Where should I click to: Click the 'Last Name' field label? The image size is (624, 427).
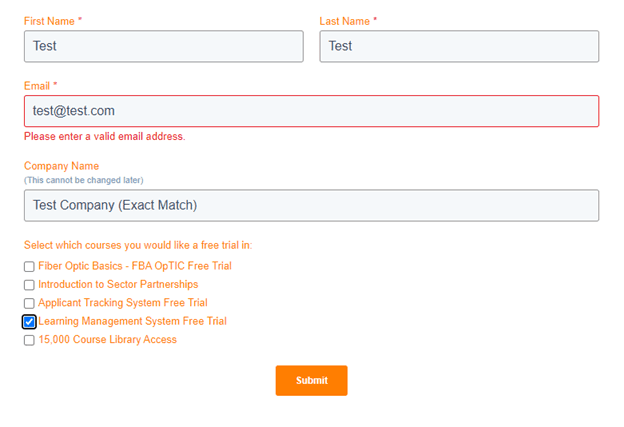345,21
